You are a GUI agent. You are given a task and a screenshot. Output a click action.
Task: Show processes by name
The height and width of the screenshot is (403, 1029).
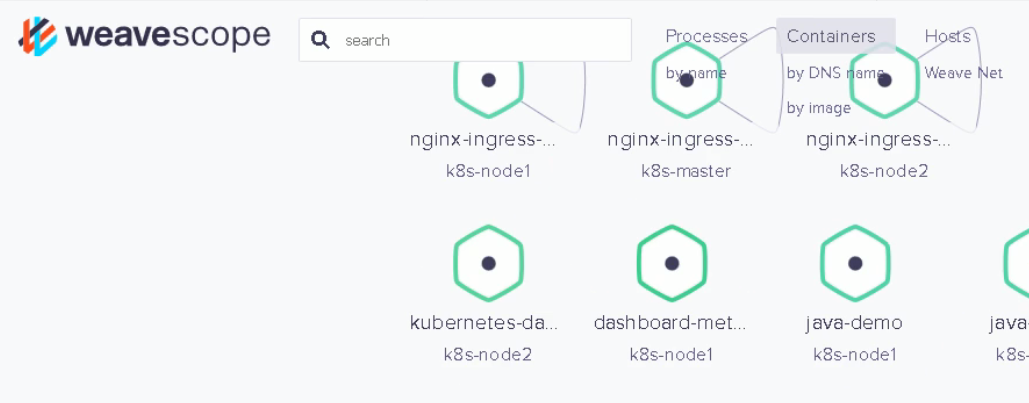click(x=696, y=73)
